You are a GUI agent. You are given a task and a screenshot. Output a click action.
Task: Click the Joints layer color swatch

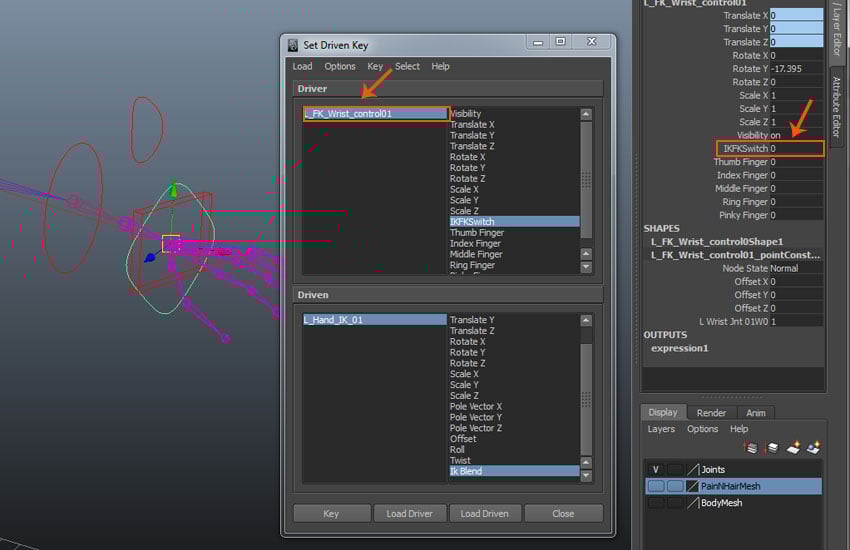[693, 469]
